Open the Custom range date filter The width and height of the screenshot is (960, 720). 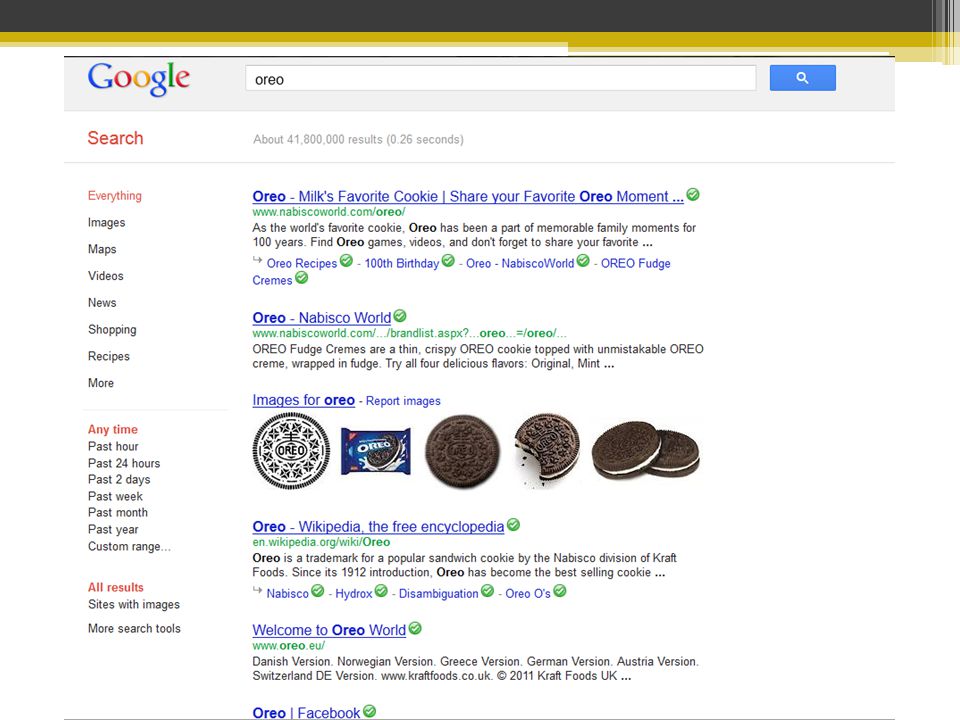click(x=129, y=547)
